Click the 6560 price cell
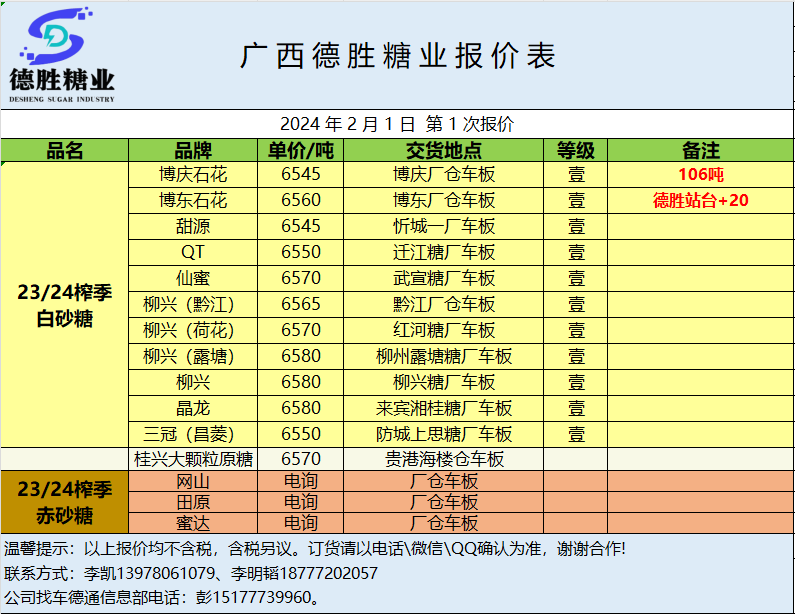The height and width of the screenshot is (614, 795). click(x=301, y=200)
